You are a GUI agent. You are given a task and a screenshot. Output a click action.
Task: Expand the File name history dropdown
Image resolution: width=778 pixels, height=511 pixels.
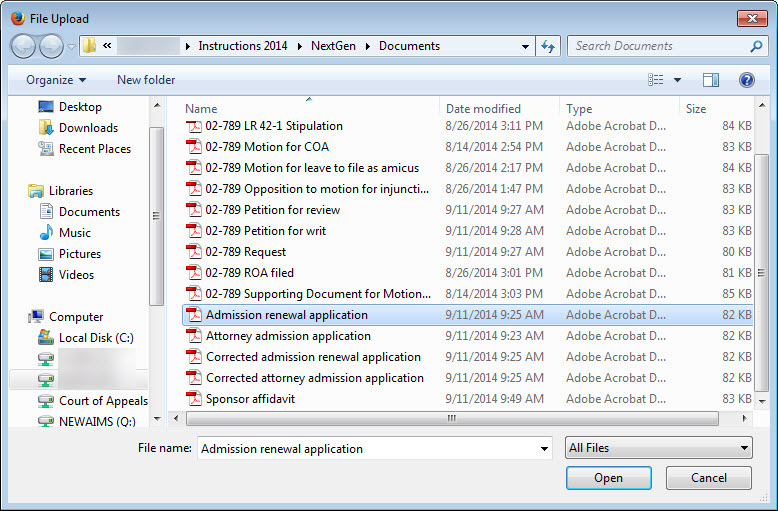(x=544, y=449)
